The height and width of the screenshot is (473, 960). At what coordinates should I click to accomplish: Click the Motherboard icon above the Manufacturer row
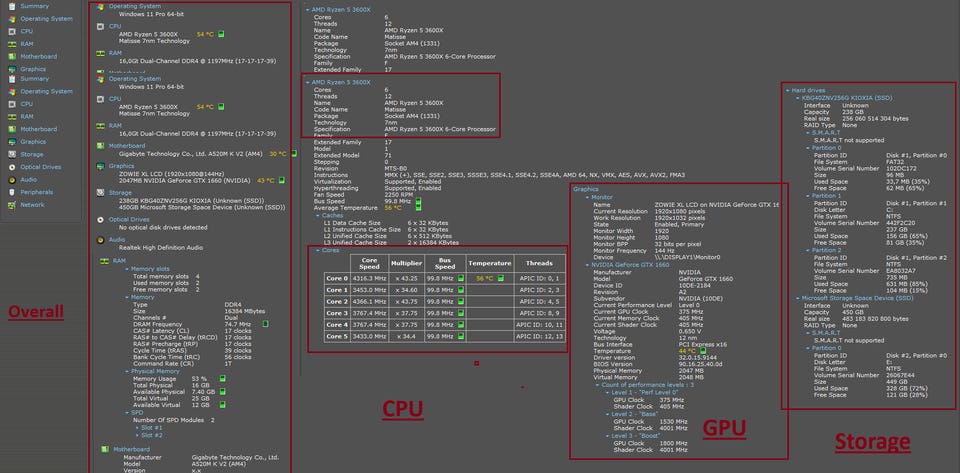point(105,449)
